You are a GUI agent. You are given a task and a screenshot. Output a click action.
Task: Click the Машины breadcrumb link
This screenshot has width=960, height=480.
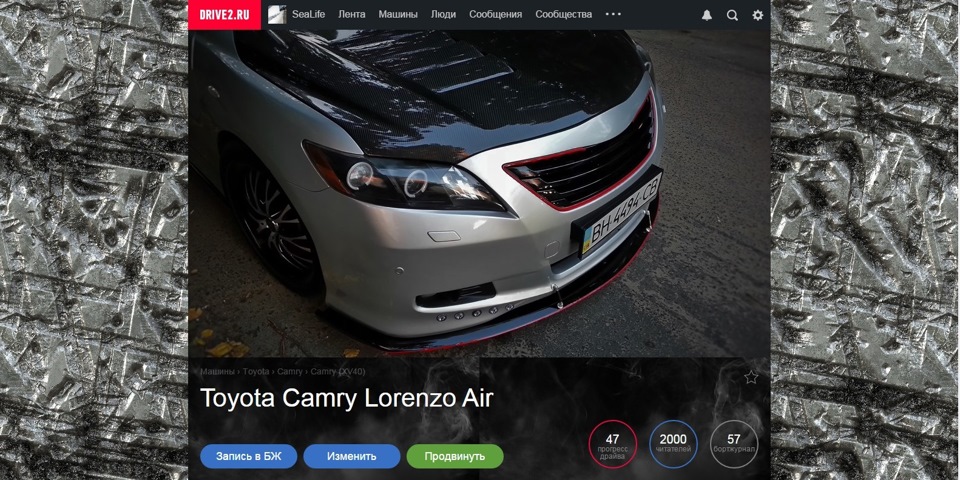click(217, 372)
